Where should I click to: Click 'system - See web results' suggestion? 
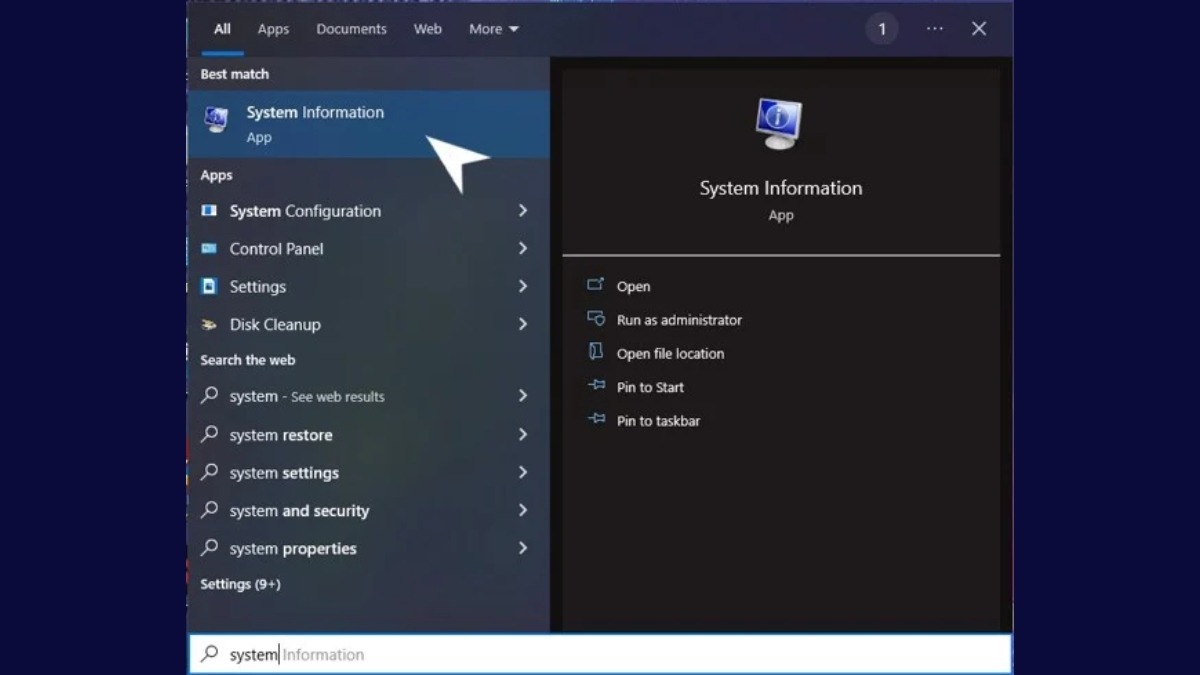coord(368,396)
